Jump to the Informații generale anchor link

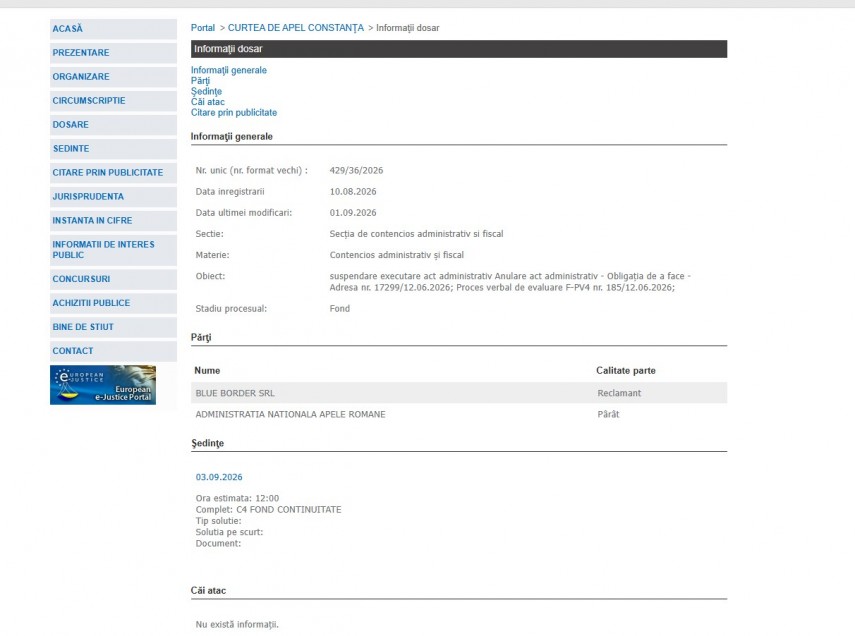(228, 70)
